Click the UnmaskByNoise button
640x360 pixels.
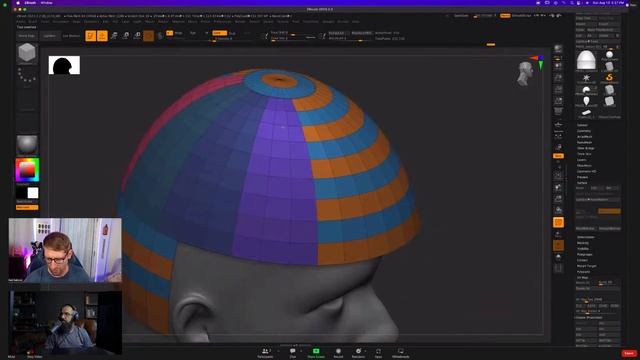pos(609,229)
